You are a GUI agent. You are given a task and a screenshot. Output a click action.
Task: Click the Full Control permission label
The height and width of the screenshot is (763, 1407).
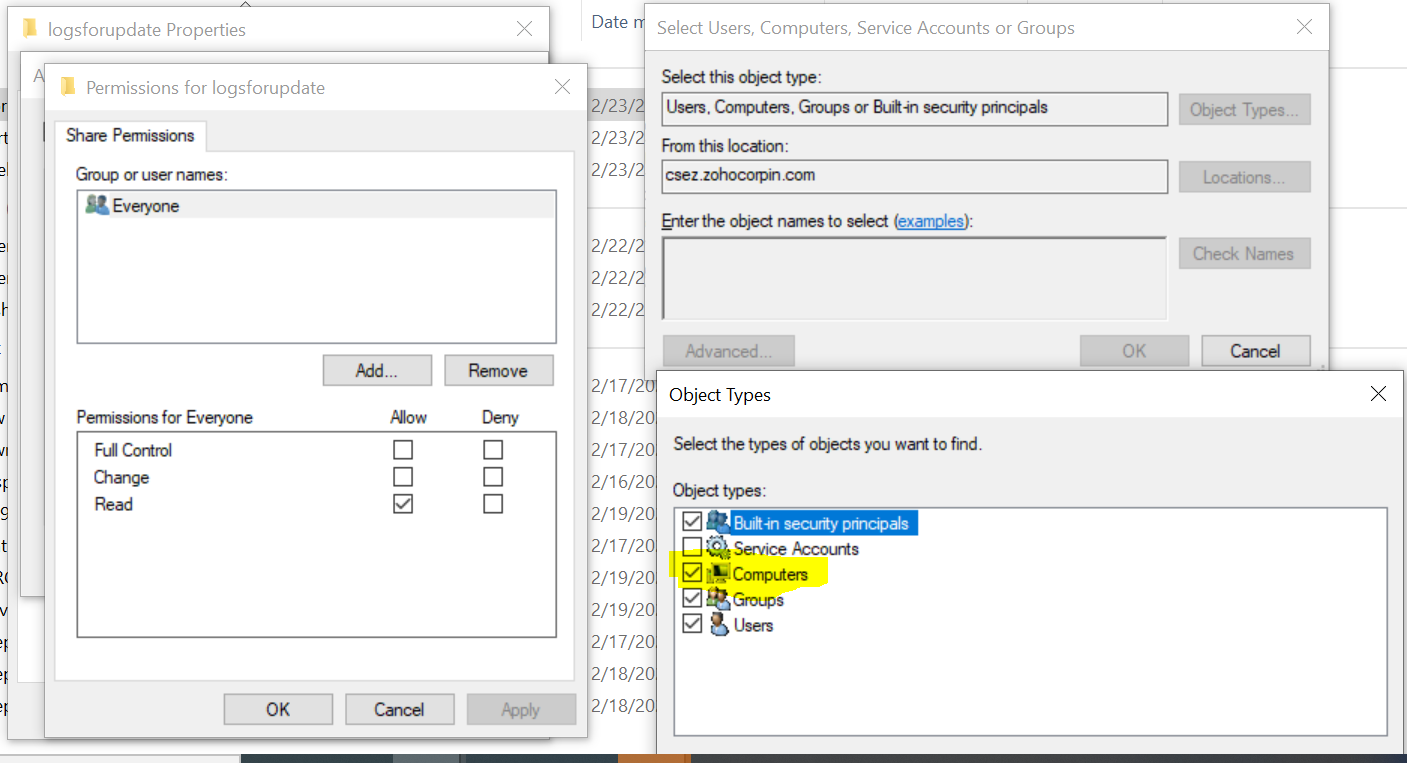pyautogui.click(x=133, y=450)
